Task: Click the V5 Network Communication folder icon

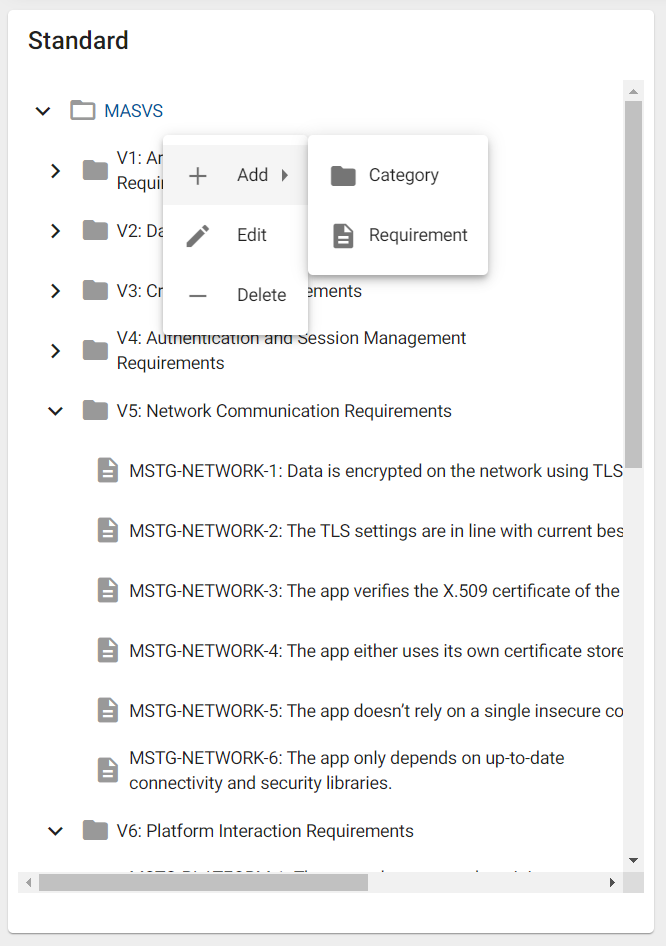Action: click(x=95, y=410)
